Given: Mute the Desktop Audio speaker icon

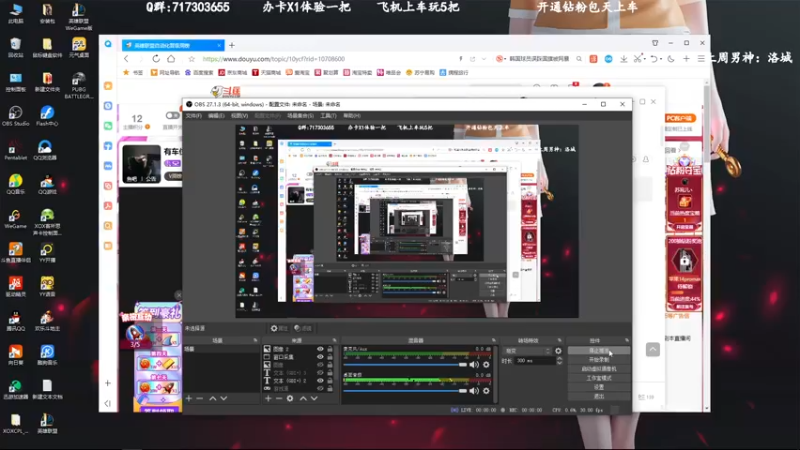Looking at the screenshot, I should (x=474, y=391).
